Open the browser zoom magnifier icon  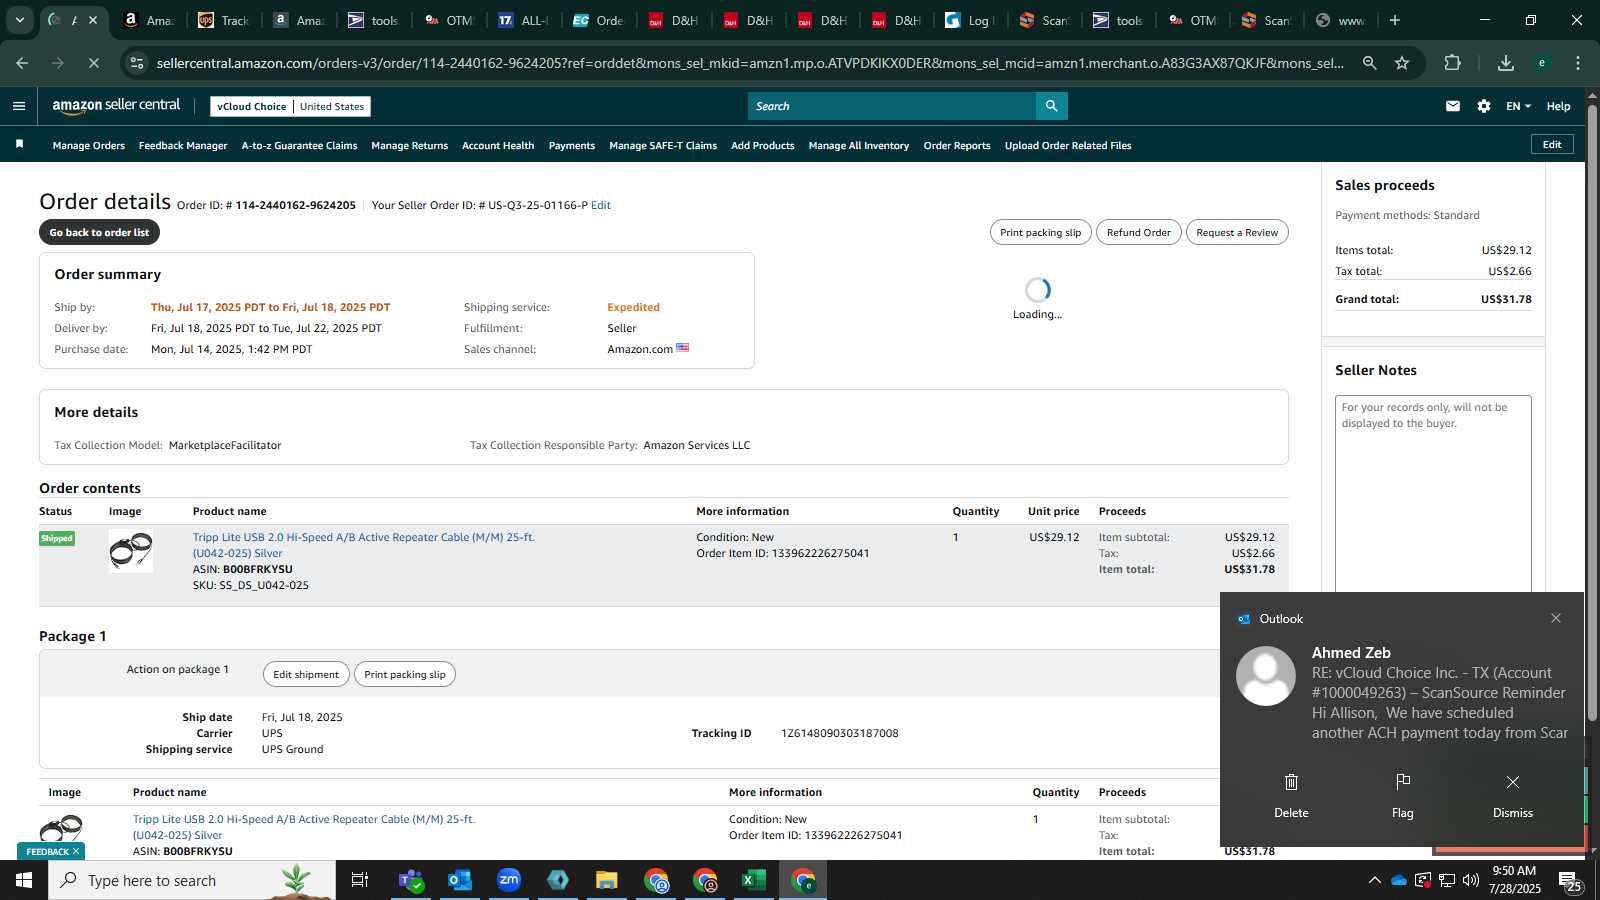(1369, 63)
